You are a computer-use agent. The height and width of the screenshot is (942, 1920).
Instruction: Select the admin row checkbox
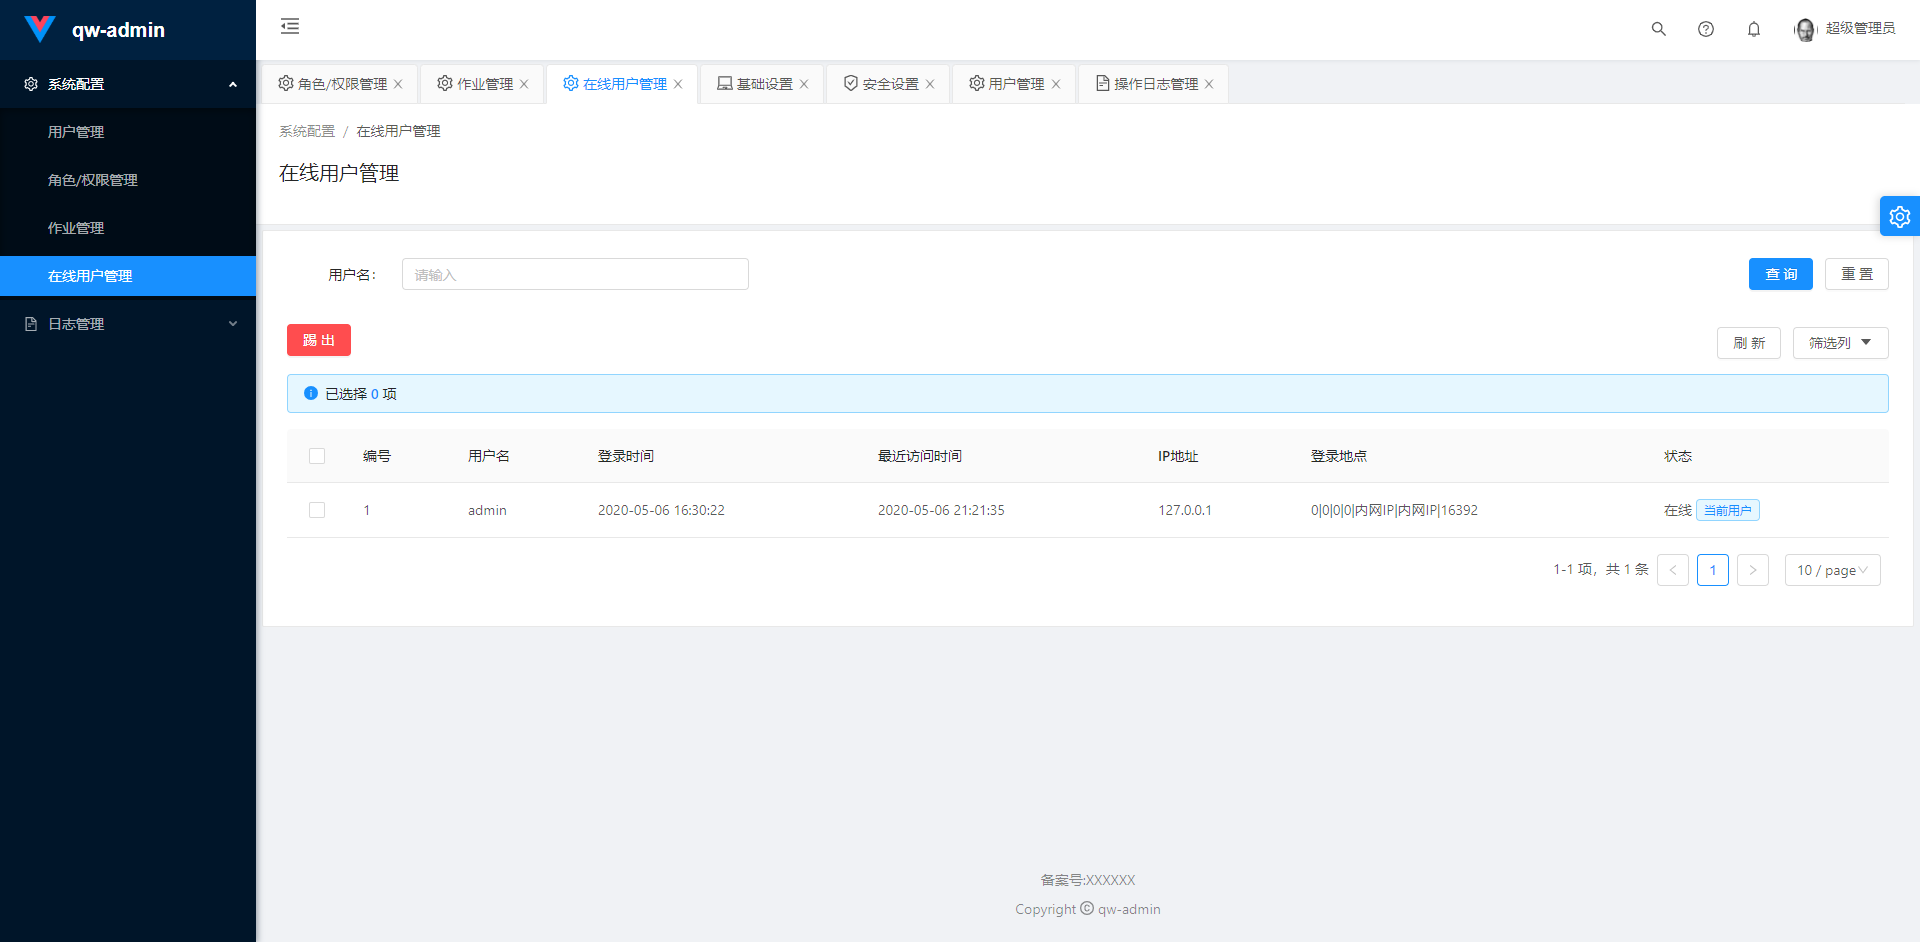pyautogui.click(x=317, y=510)
